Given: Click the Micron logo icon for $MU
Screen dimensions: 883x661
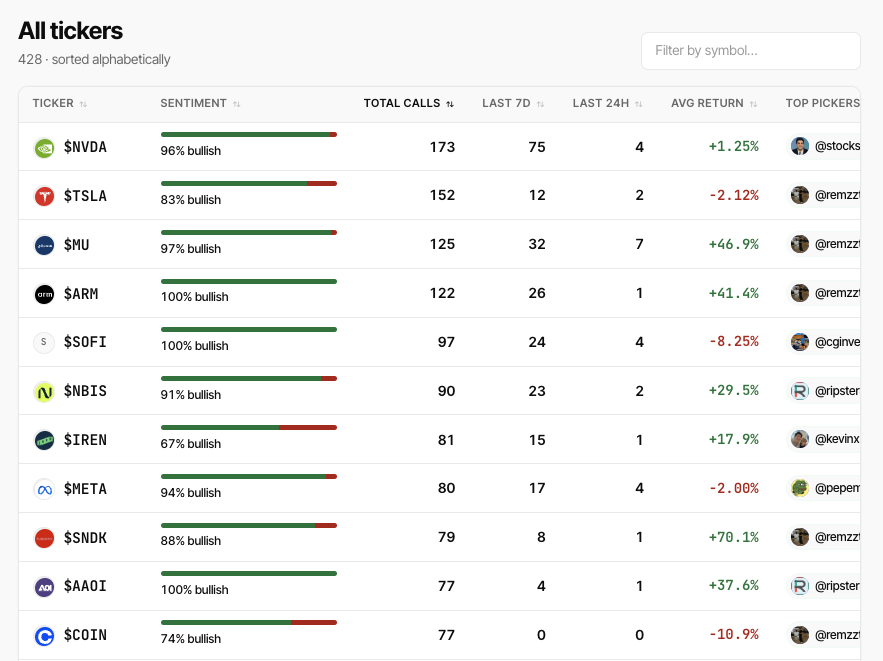Looking at the screenshot, I should pos(44,245).
